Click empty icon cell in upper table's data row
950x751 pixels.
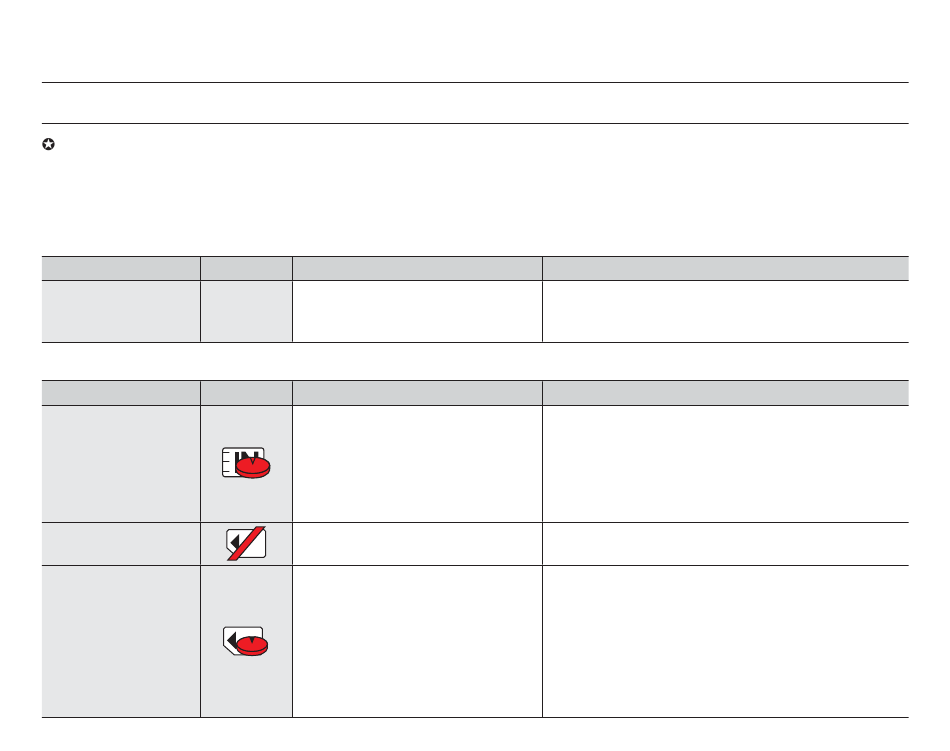(x=247, y=311)
